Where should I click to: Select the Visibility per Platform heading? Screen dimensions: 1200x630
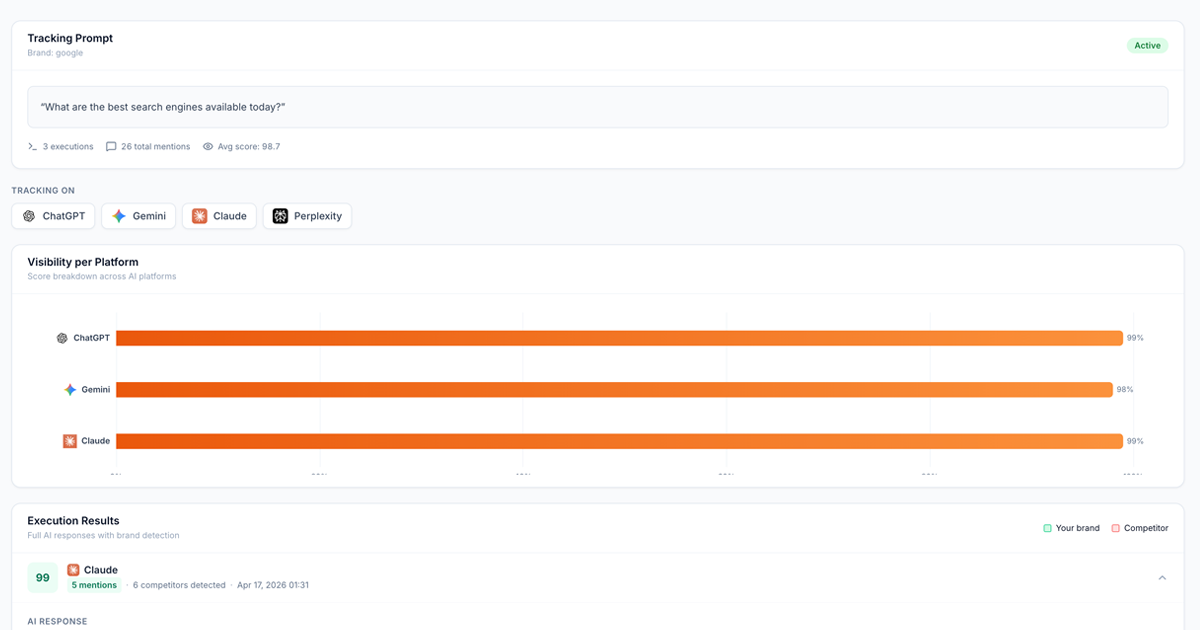(x=85, y=261)
